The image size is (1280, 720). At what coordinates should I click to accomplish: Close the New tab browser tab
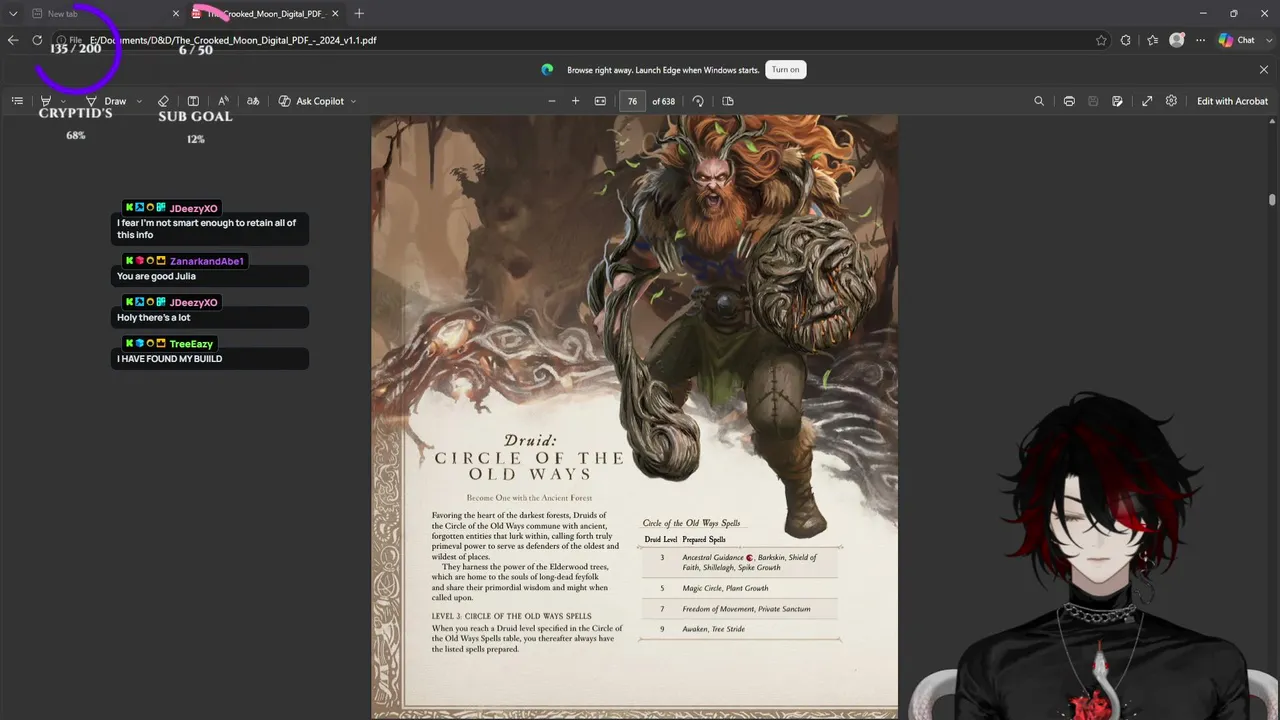176,14
